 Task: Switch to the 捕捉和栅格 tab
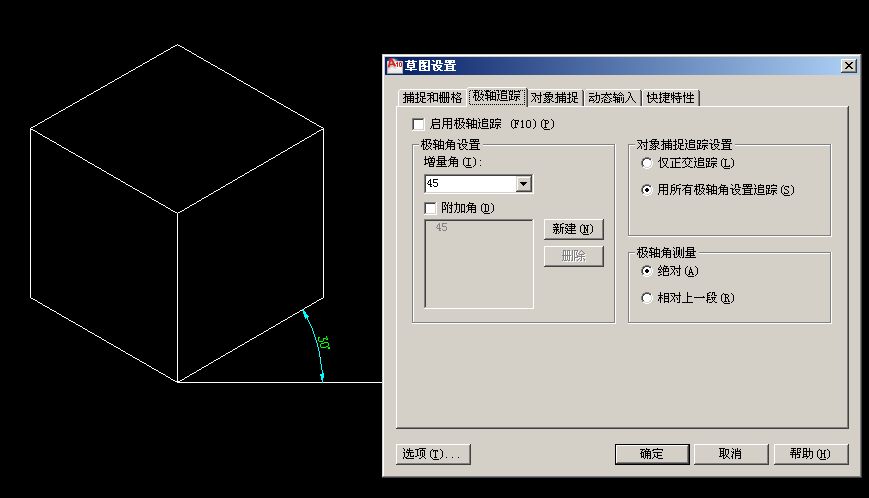coord(432,98)
